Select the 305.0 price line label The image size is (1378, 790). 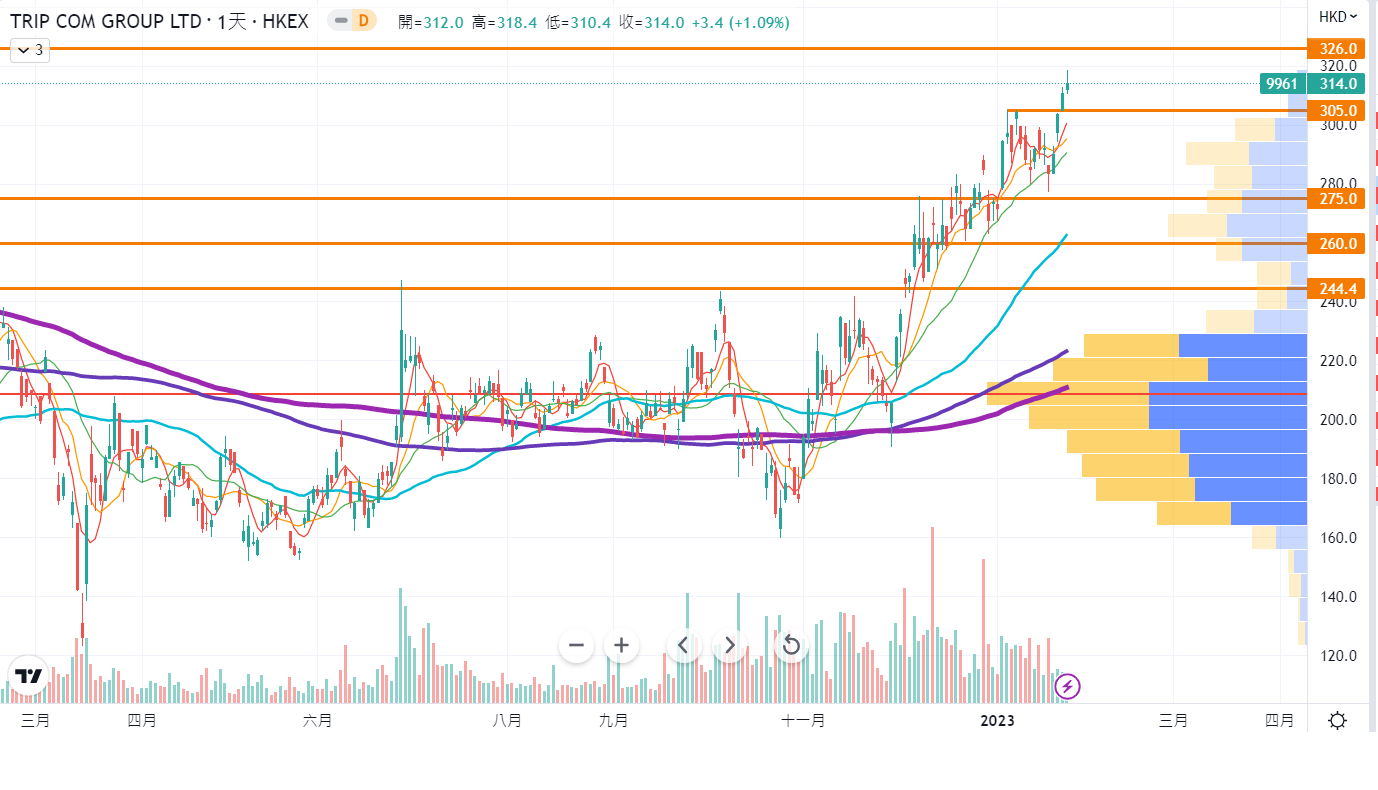1337,110
